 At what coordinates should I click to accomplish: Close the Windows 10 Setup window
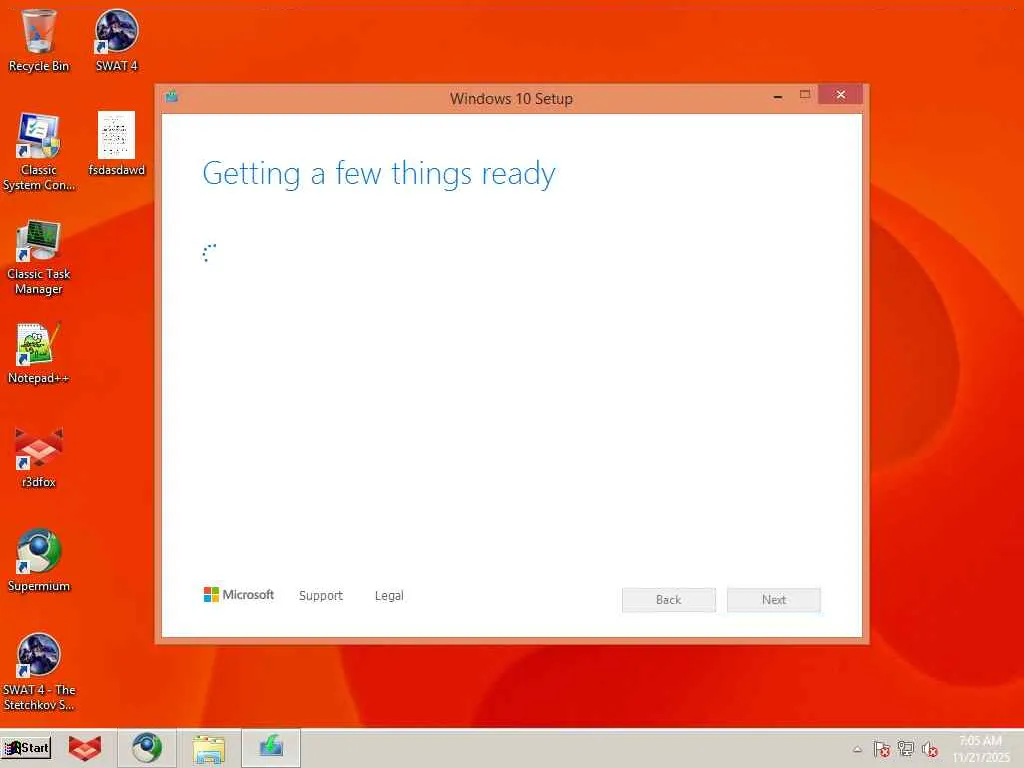[x=840, y=95]
